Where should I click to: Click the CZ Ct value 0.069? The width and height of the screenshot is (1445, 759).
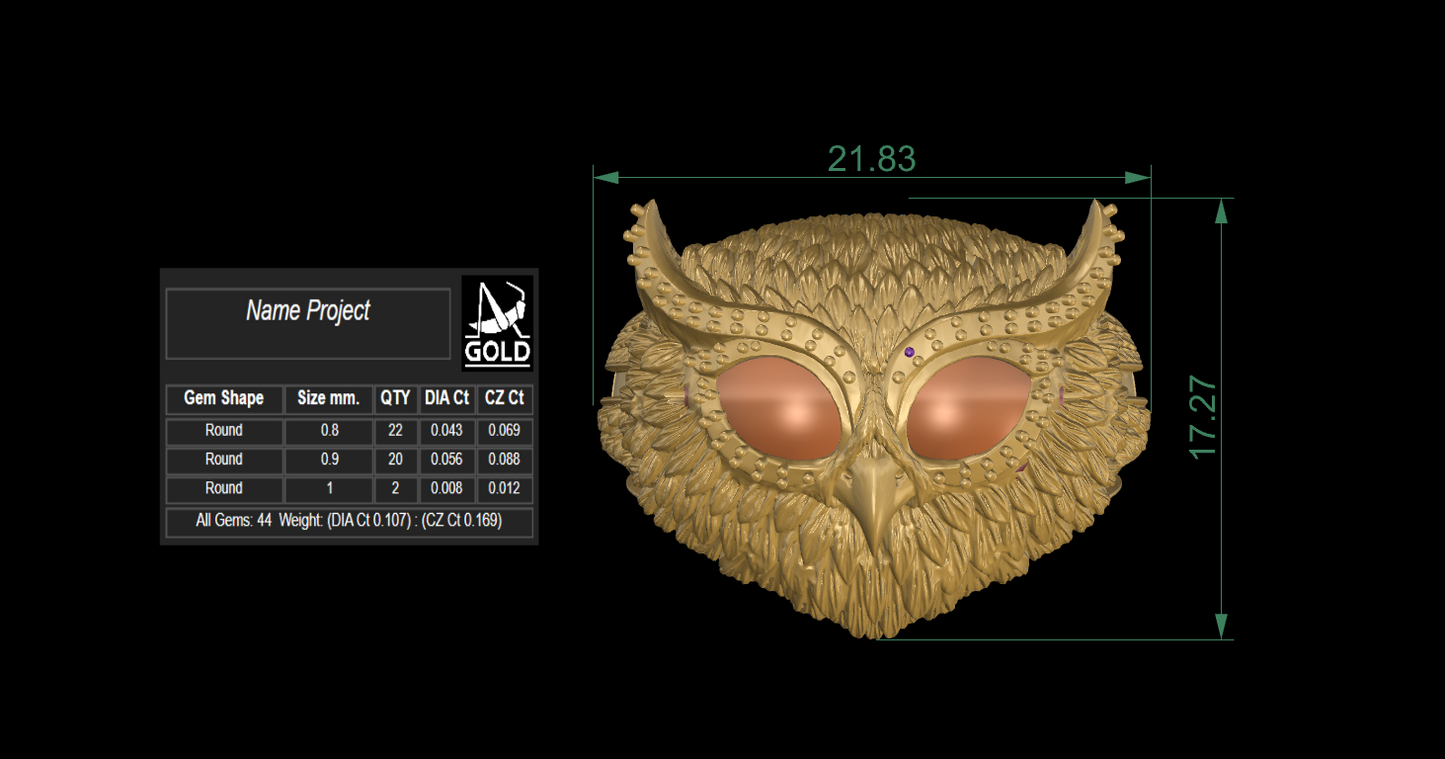click(x=504, y=431)
